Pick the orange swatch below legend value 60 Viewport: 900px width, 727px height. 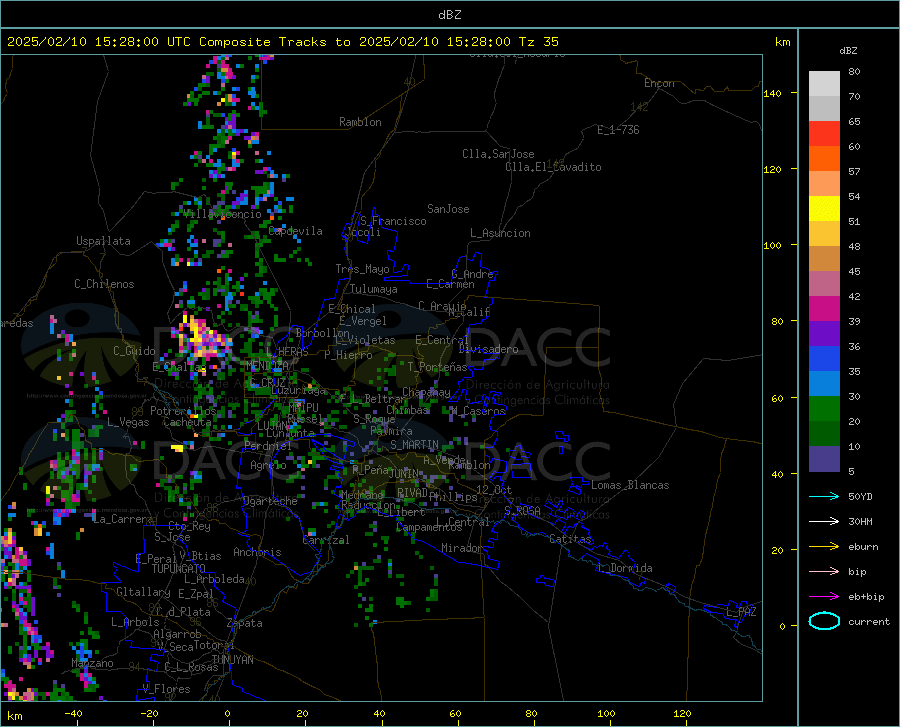point(824,159)
